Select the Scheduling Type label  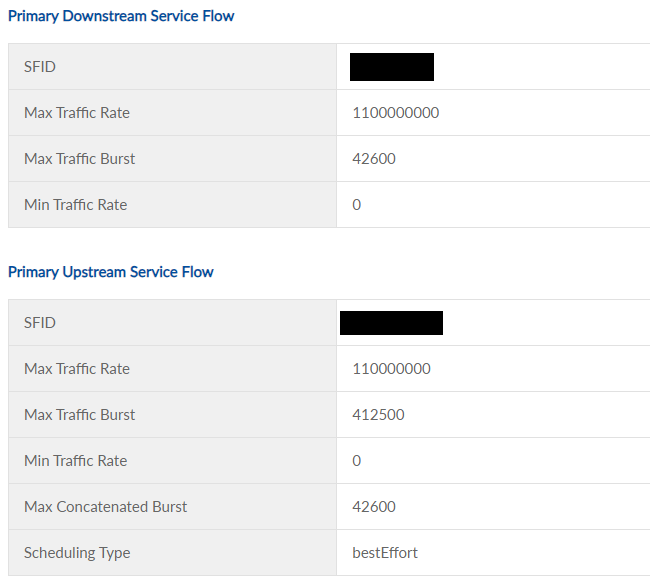pyautogui.click(x=77, y=553)
